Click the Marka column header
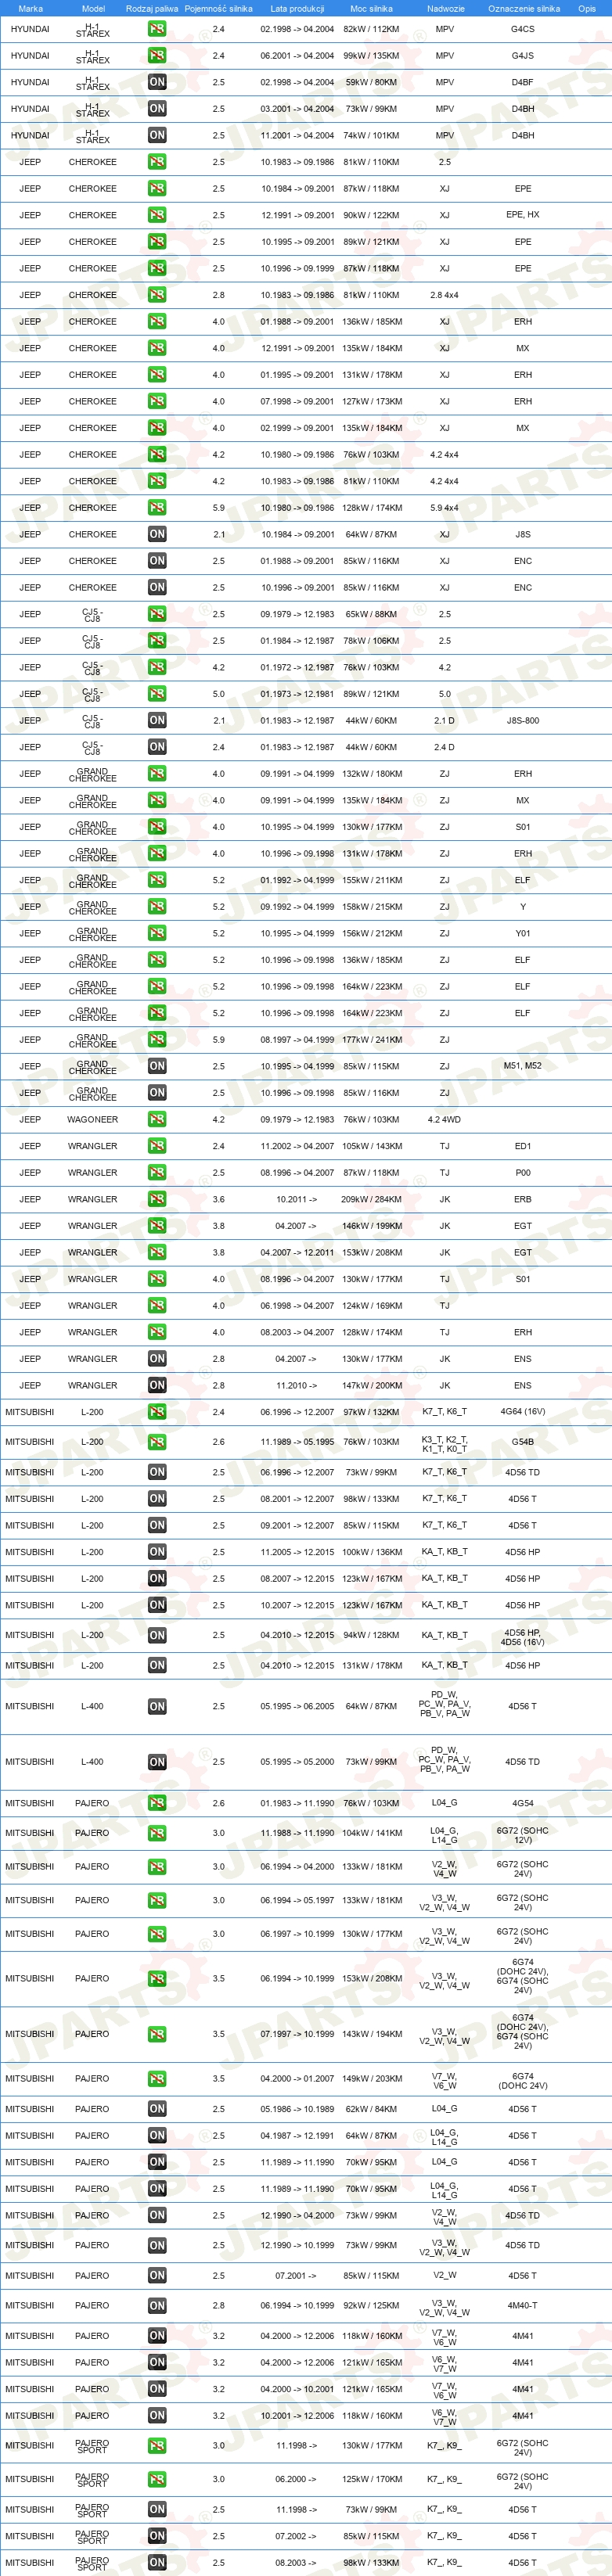Screen dimensions: 612x2576 tap(30, 8)
